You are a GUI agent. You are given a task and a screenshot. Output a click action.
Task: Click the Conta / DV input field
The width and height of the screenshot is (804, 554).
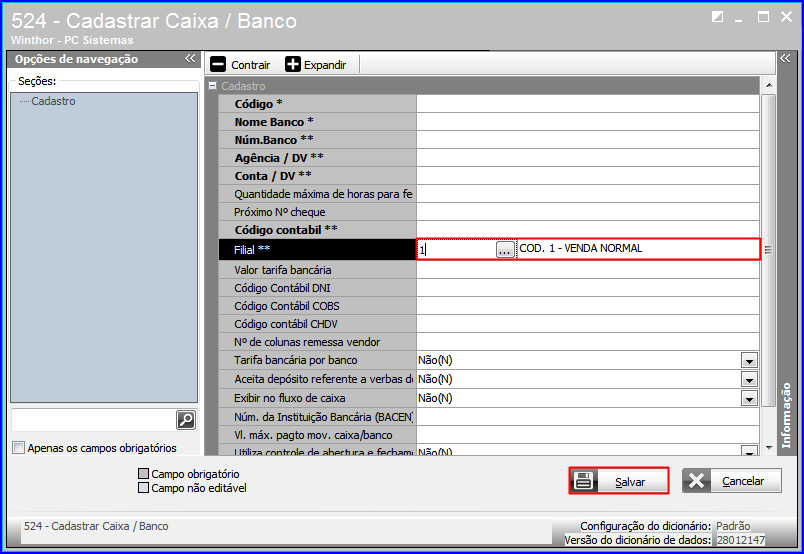tap(588, 175)
